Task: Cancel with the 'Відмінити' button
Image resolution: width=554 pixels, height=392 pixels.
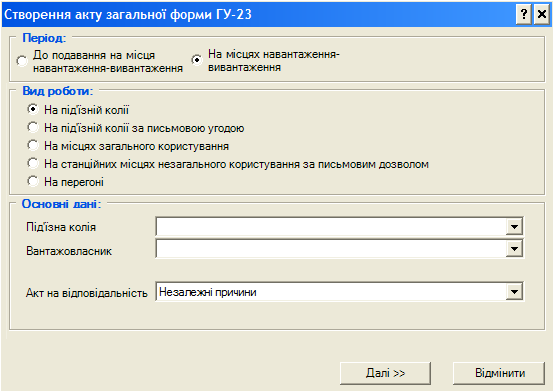Action: (x=499, y=373)
